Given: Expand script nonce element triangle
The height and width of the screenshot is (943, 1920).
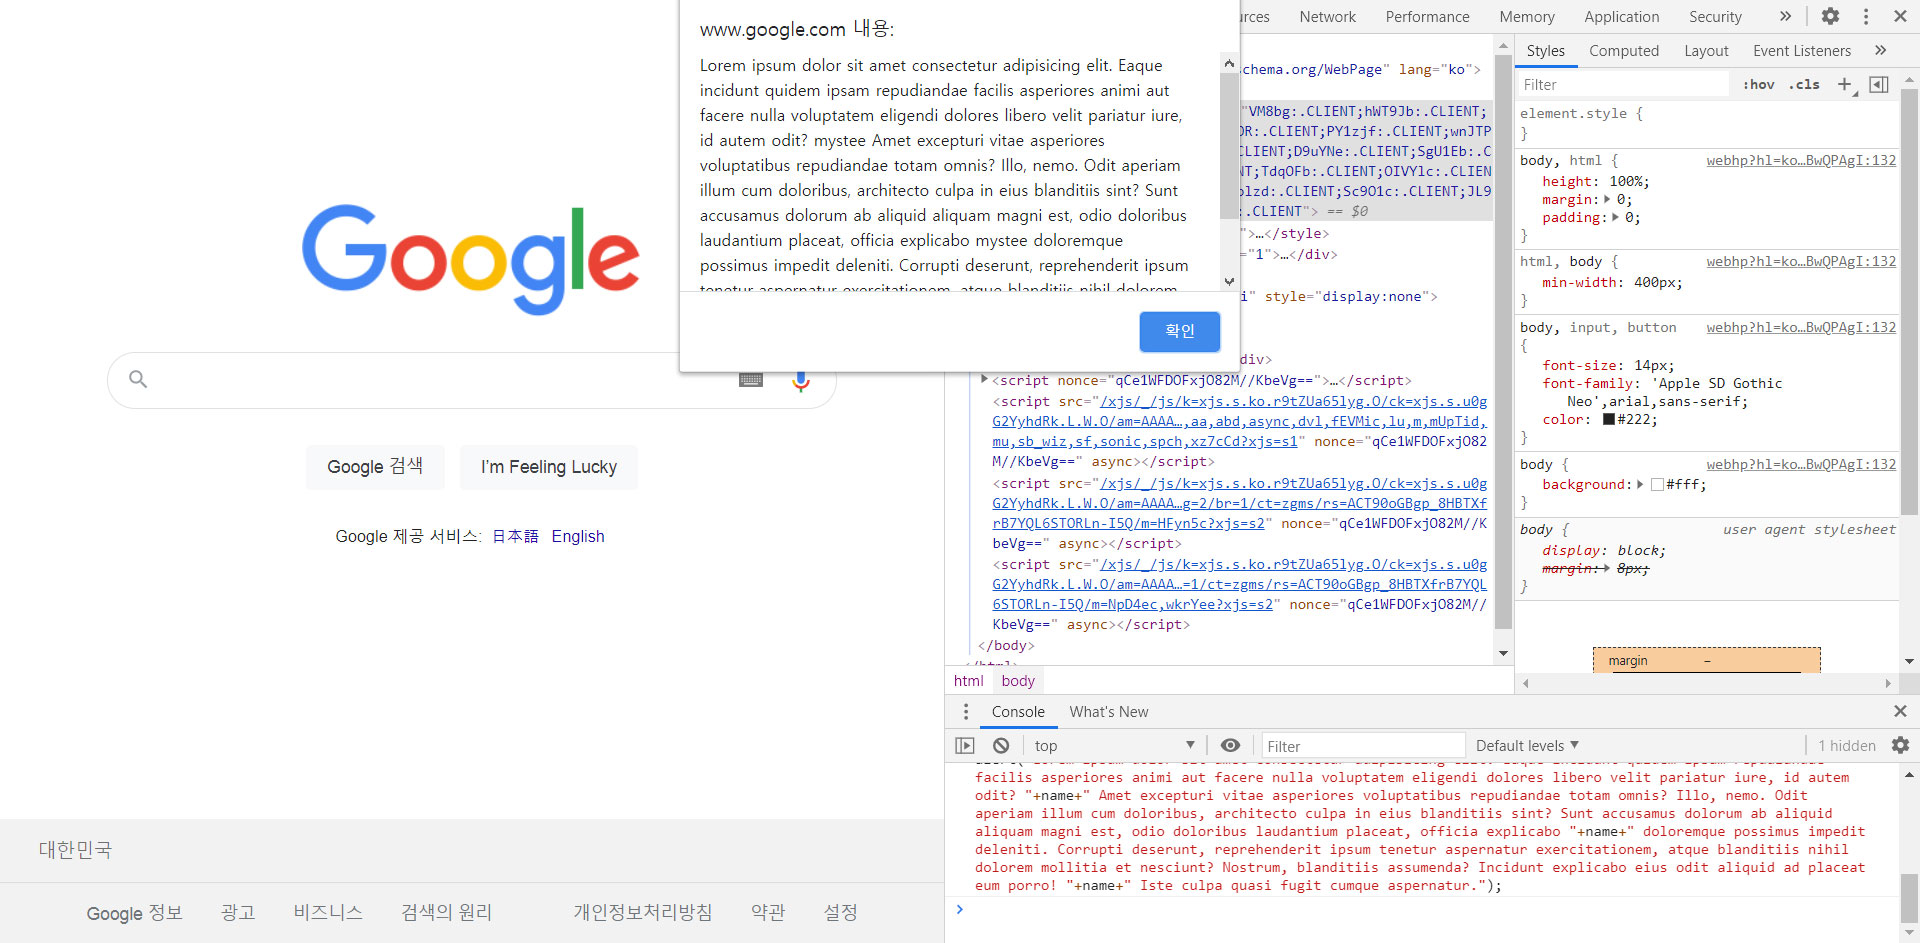Looking at the screenshot, I should (985, 380).
